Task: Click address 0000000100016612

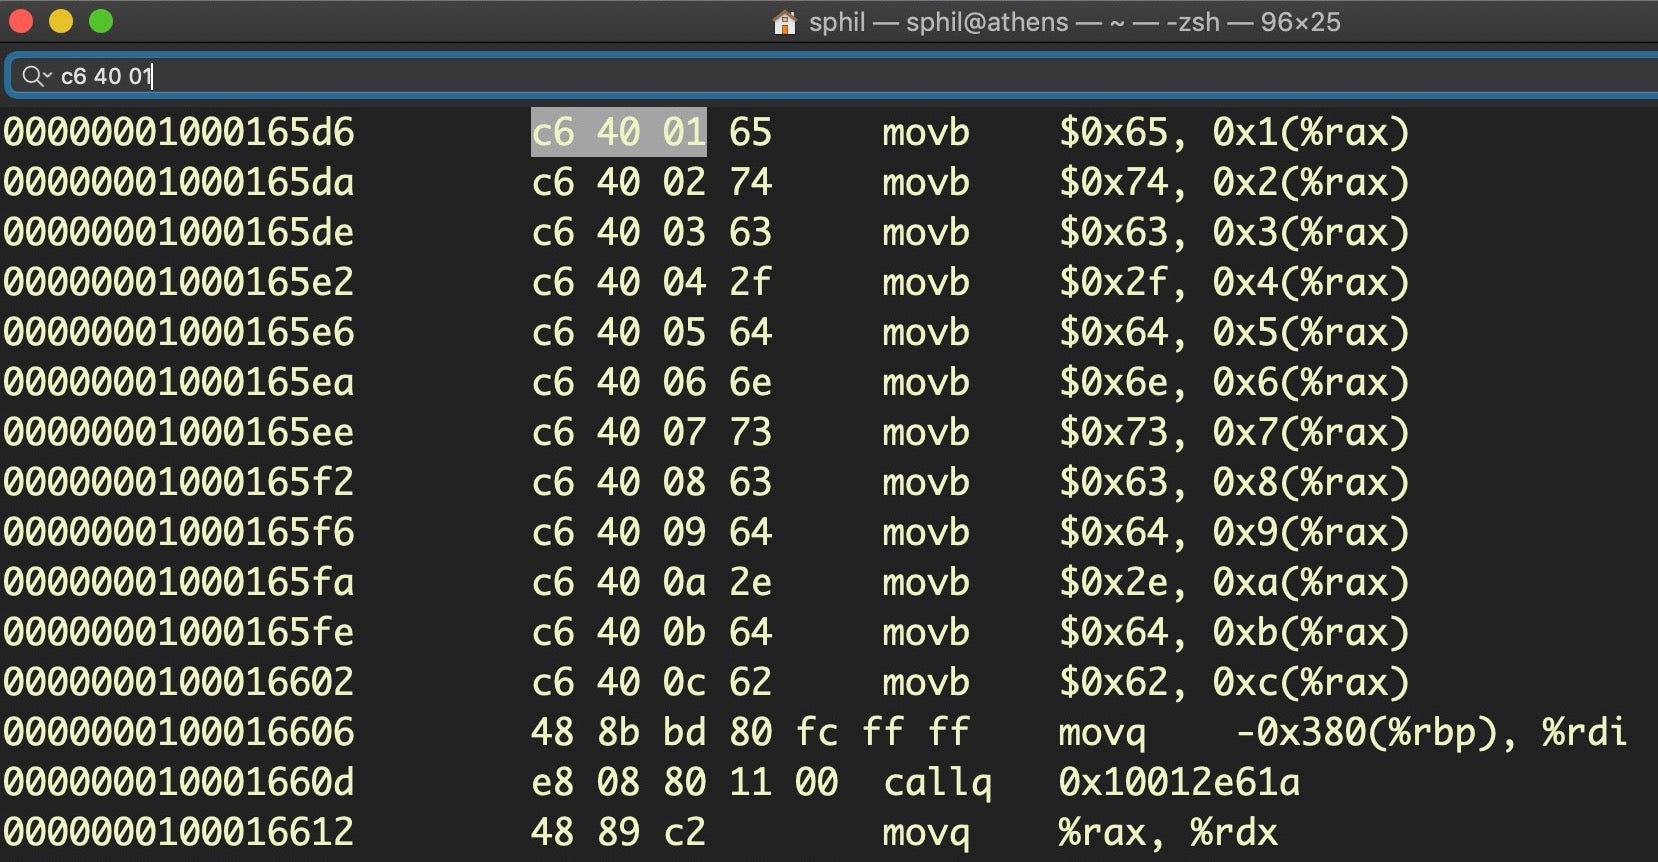Action: 179,832
